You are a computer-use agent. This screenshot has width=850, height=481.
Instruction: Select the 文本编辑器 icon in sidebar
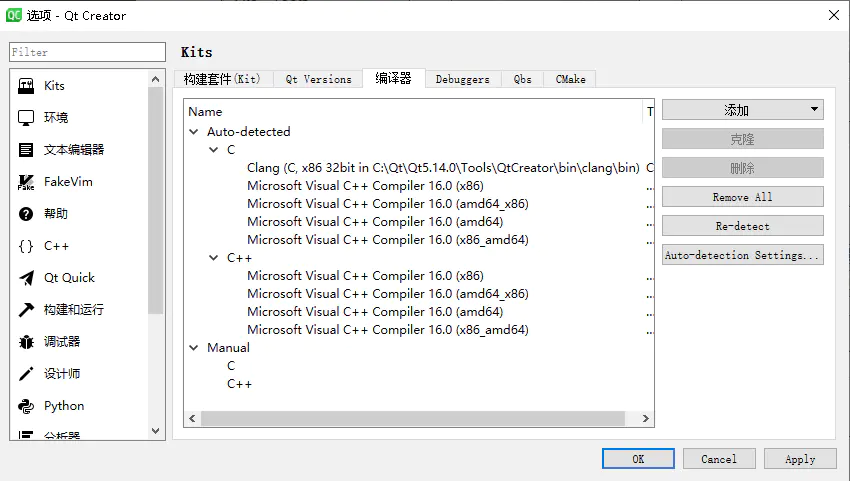[x=26, y=150]
